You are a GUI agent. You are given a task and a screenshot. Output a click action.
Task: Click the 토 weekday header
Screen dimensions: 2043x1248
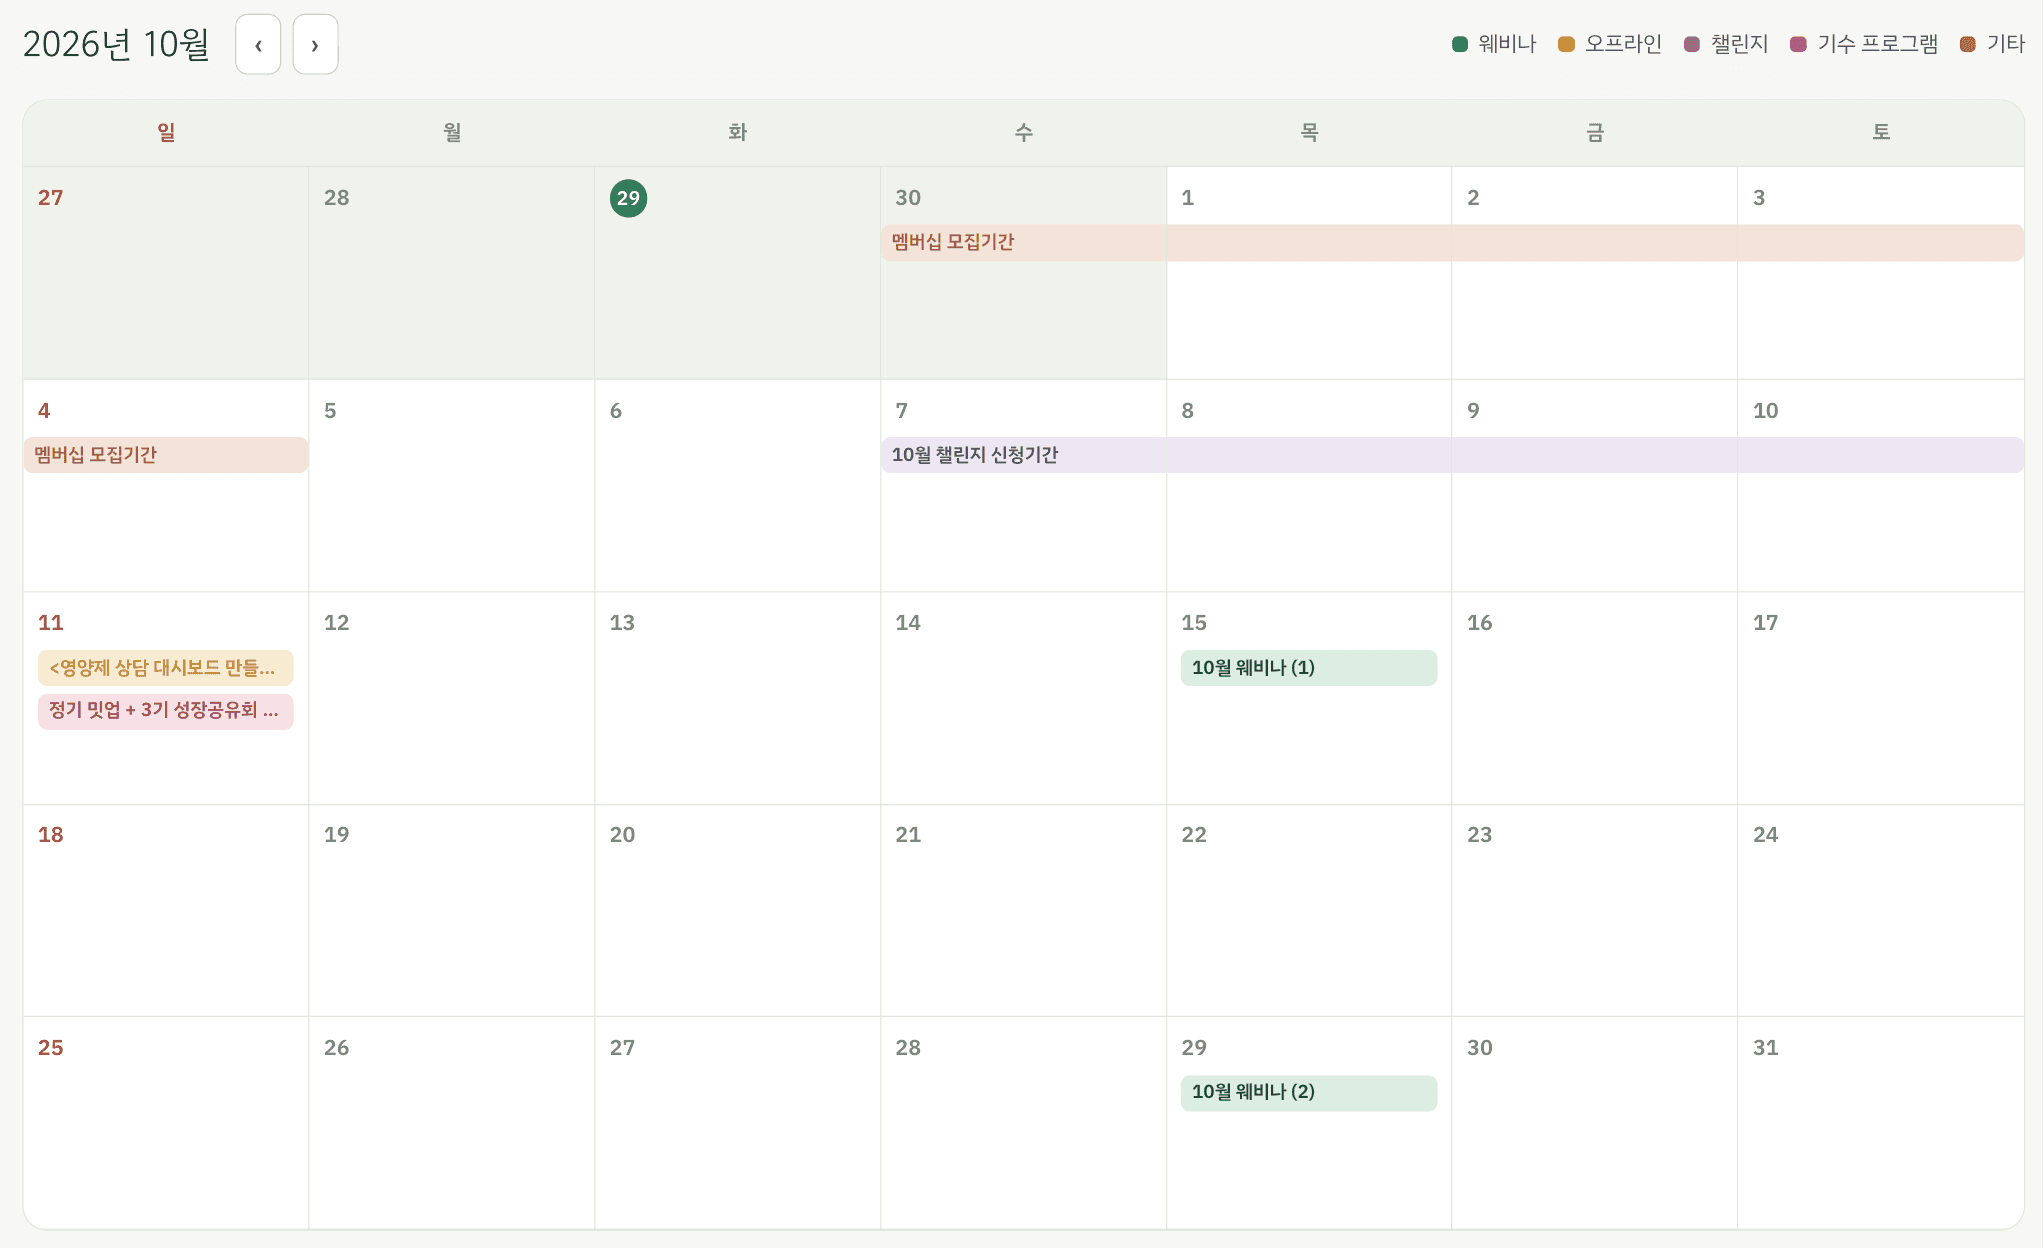(x=1881, y=132)
